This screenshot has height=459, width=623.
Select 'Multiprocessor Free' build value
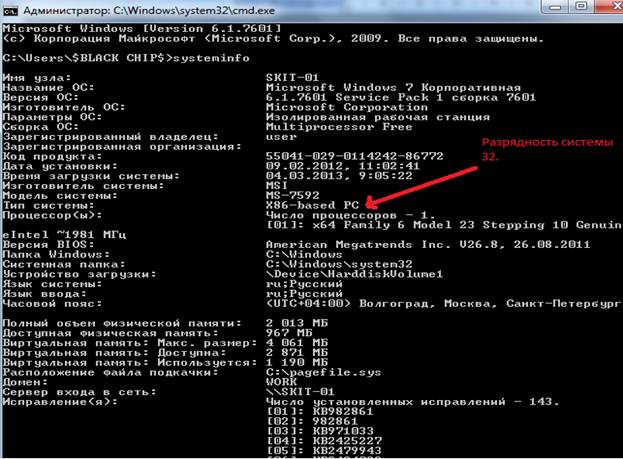[x=339, y=127]
